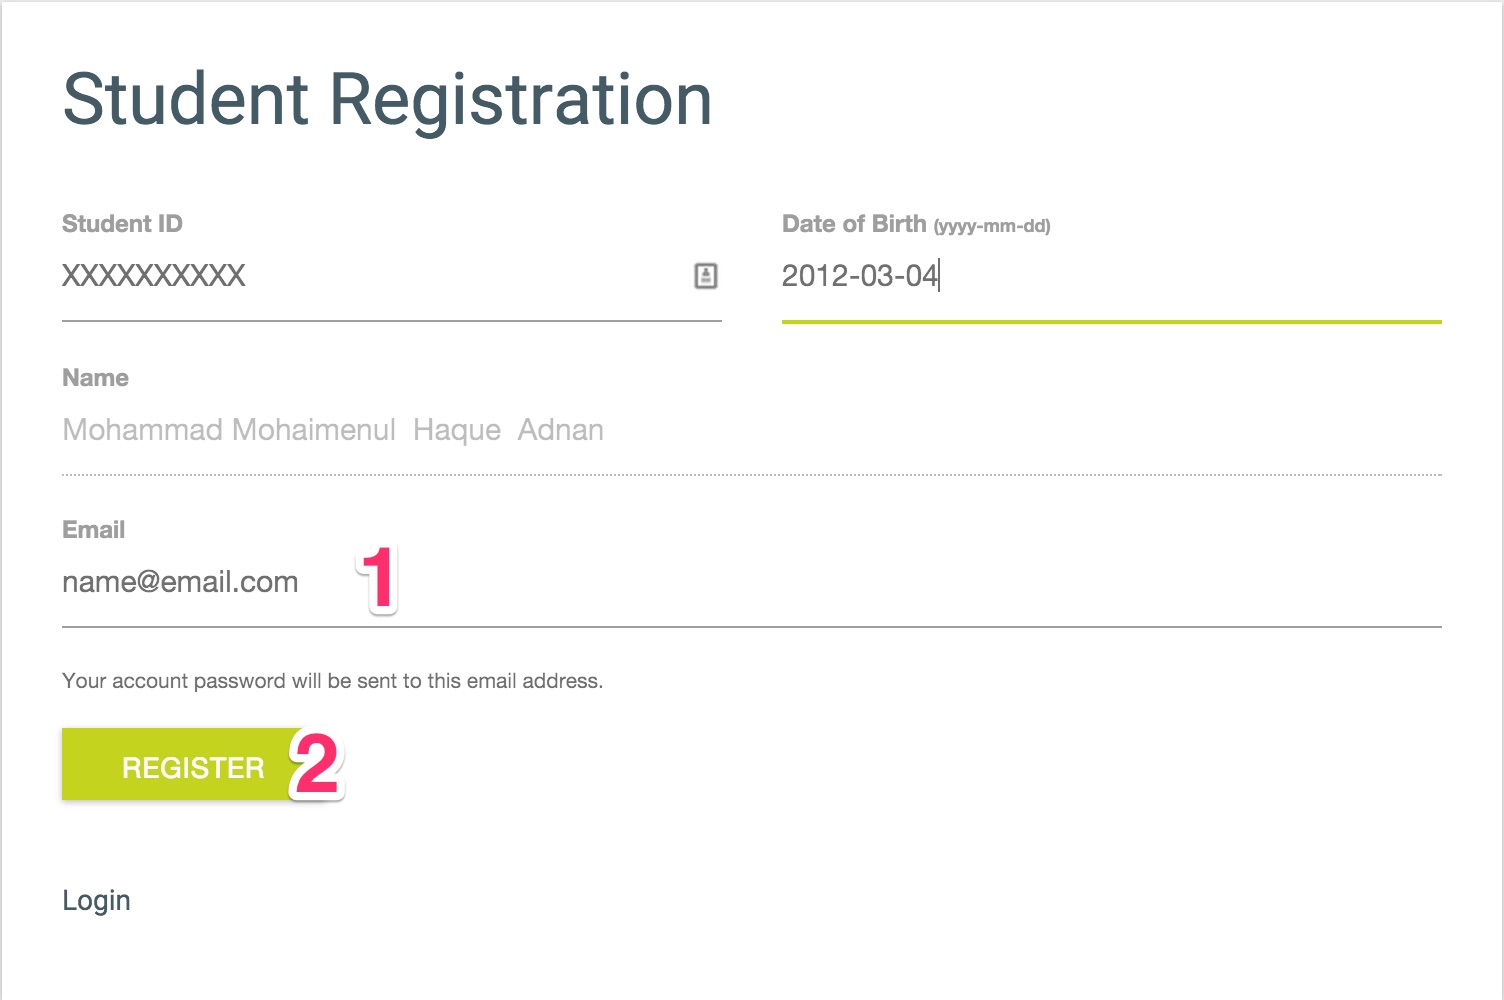Click the disabled Name field
Viewport: 1504px width, 1000px height.
[x=750, y=430]
